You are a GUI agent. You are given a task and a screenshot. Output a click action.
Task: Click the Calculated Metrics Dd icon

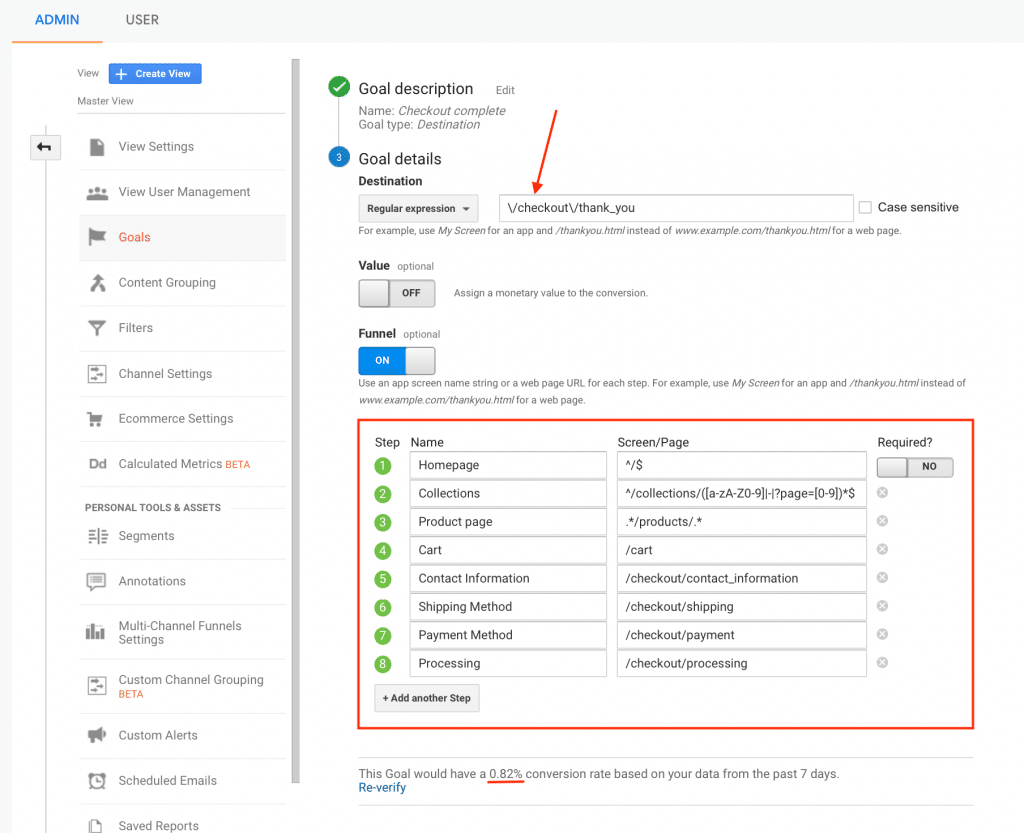tap(97, 464)
